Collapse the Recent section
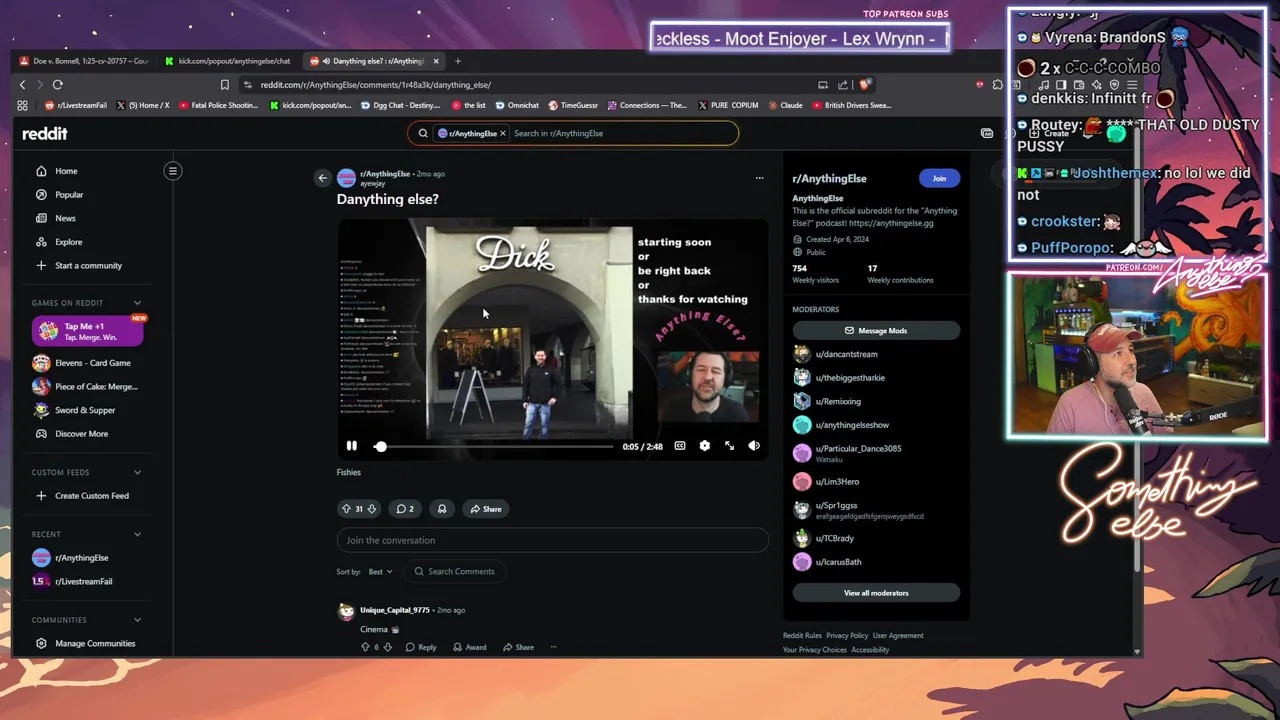This screenshot has height=720, width=1280. point(137,534)
